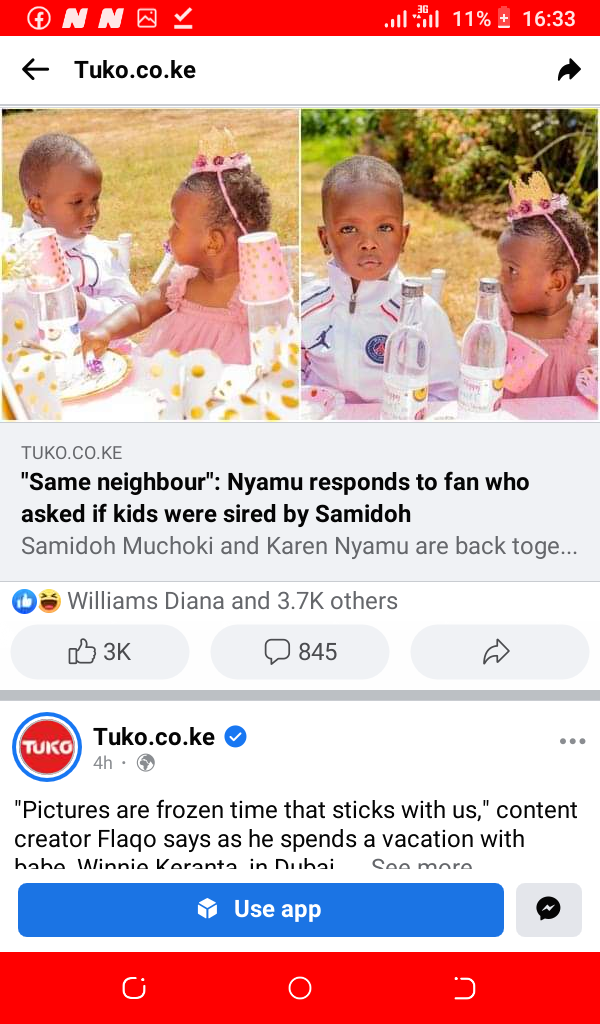Tap the Facebook notification icon in the status bar
Image resolution: width=600 pixels, height=1024 pixels.
point(39,19)
